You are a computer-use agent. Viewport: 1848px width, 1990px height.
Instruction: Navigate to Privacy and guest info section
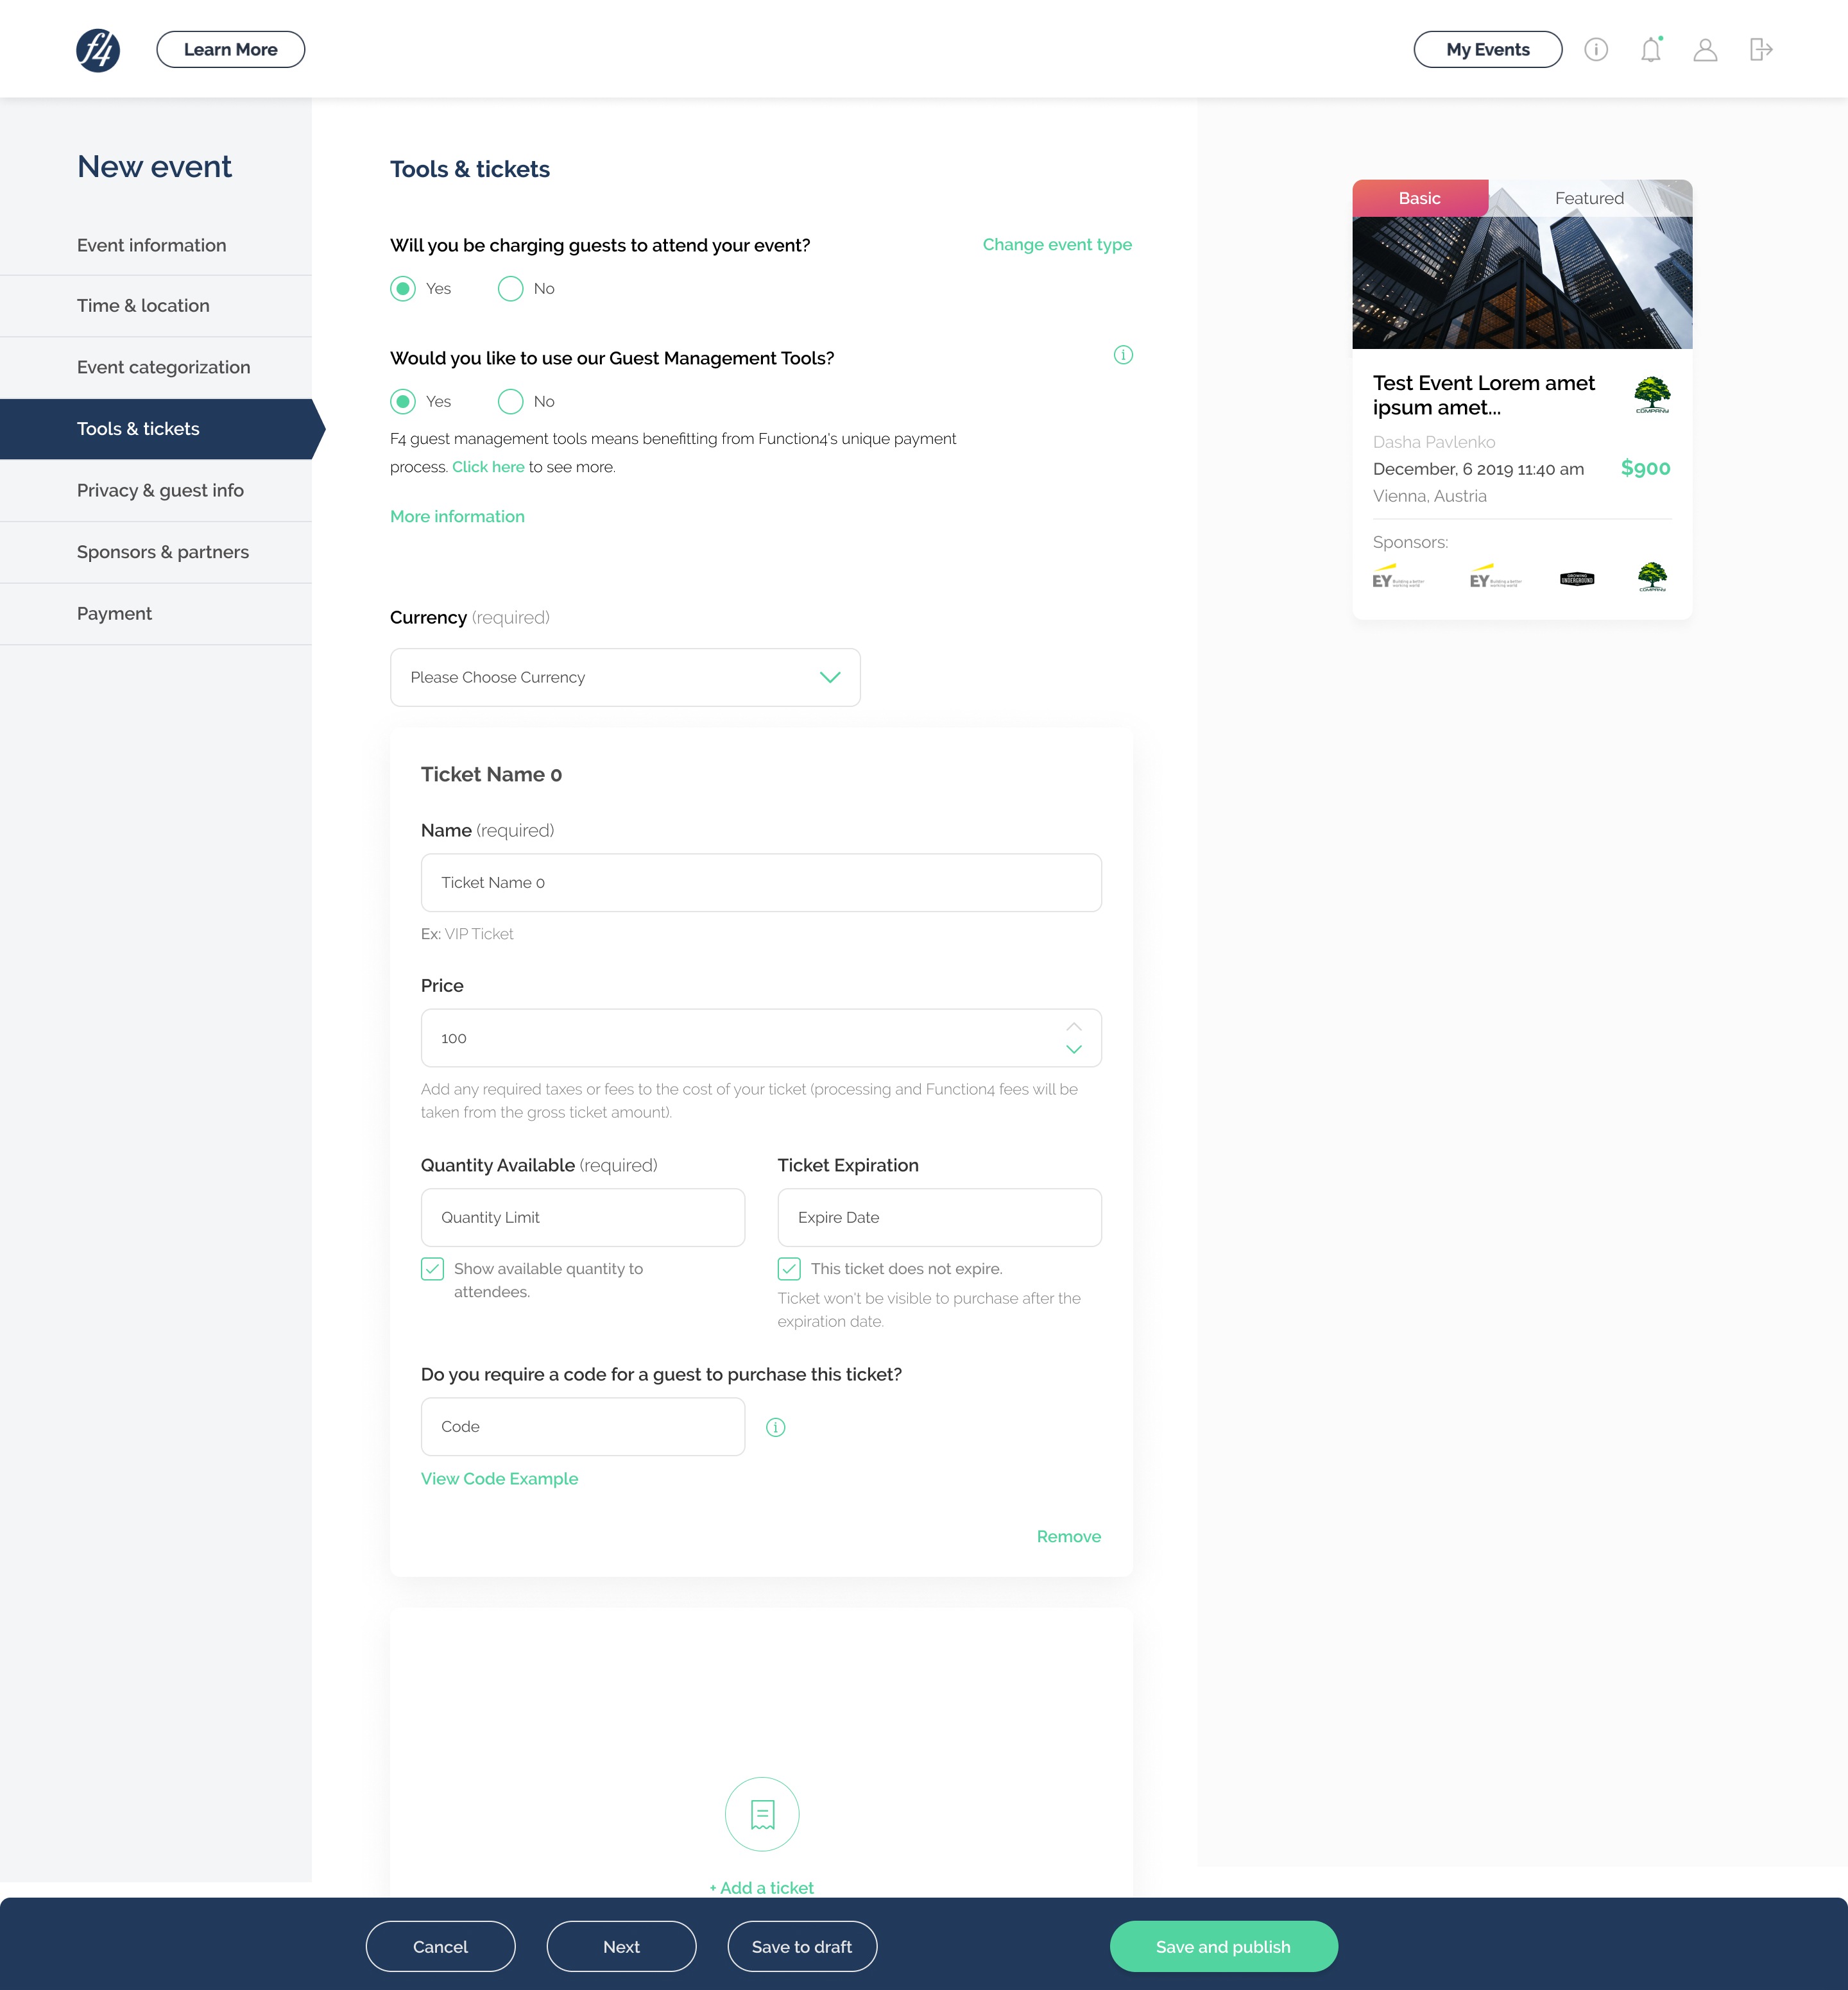pyautogui.click(x=158, y=489)
